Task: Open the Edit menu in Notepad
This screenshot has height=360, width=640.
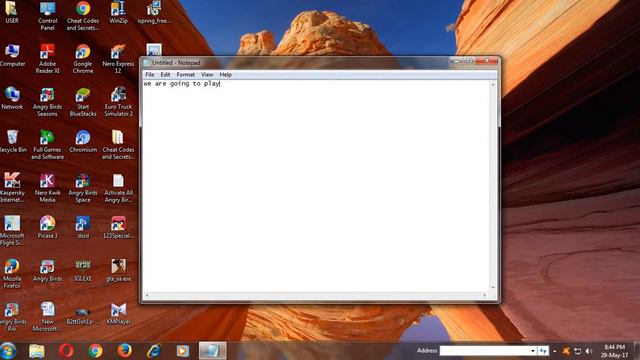Action: coord(165,75)
